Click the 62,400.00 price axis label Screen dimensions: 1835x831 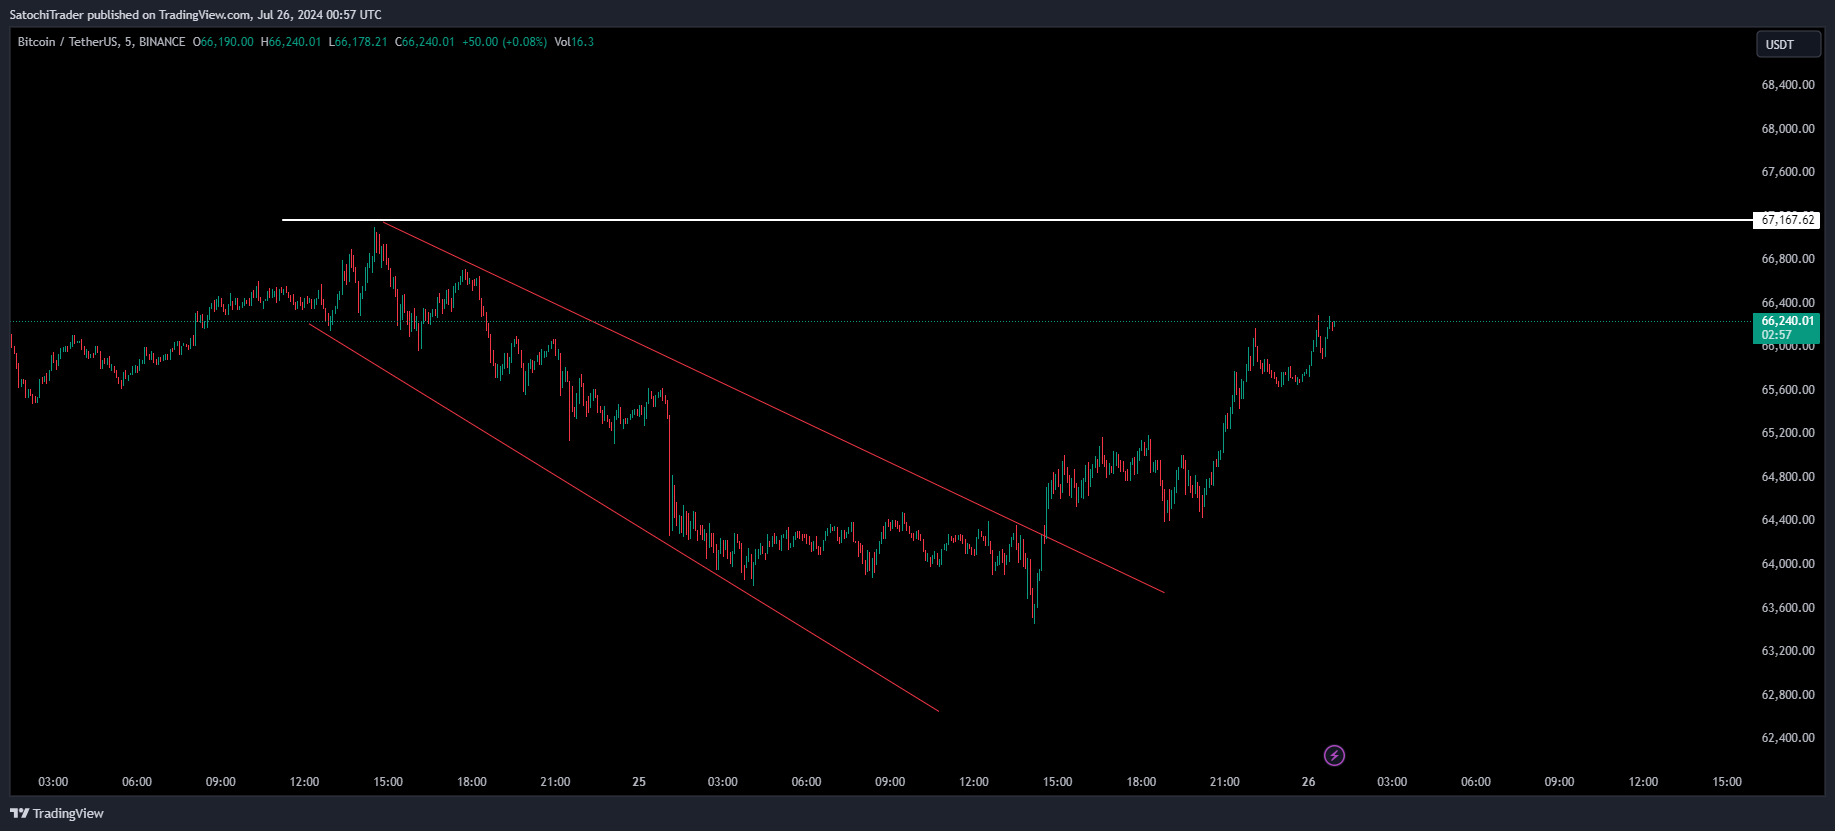(1787, 738)
